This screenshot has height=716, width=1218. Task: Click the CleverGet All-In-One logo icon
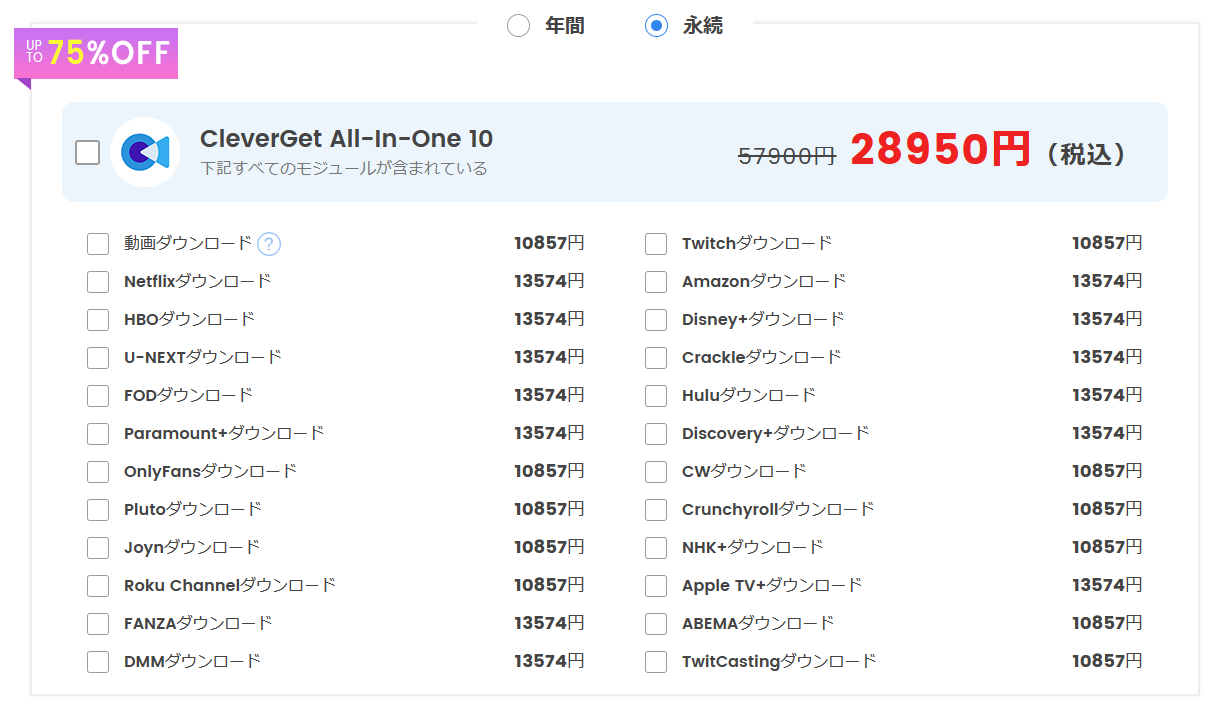click(145, 152)
